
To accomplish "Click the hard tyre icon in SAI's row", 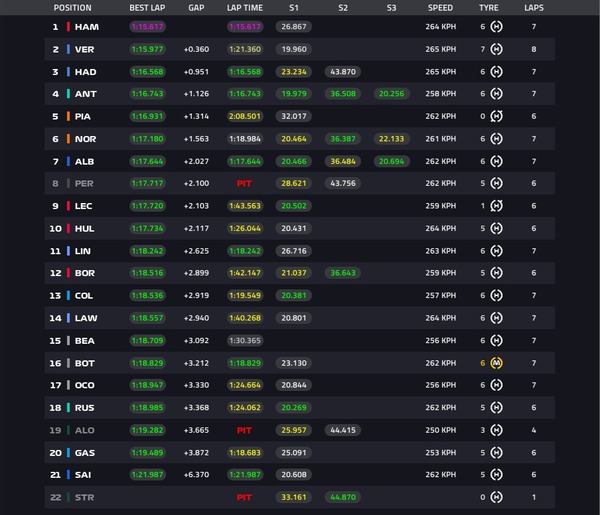I will click(x=496, y=475).
